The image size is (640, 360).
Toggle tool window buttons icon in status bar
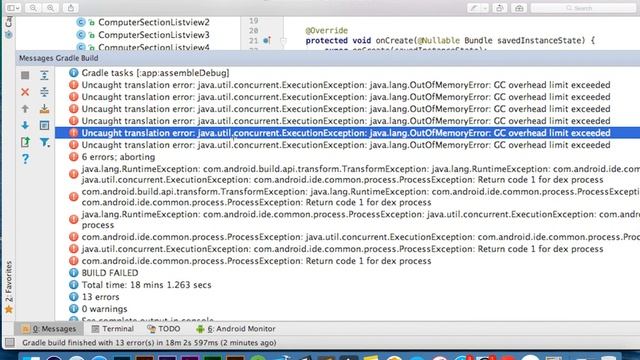(x=10, y=342)
